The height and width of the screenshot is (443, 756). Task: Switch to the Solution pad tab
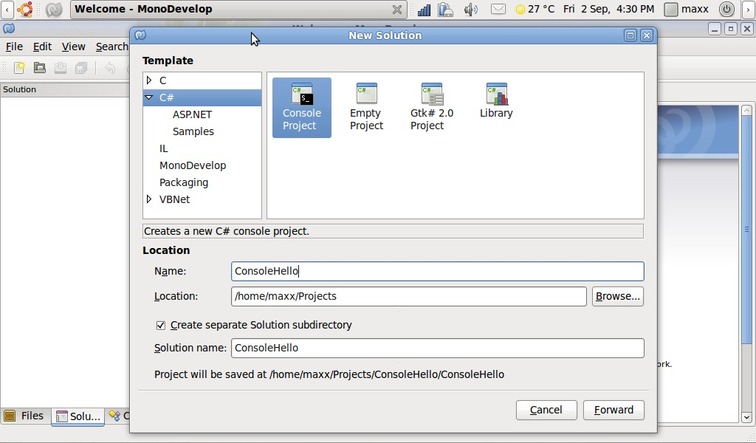tap(78, 416)
